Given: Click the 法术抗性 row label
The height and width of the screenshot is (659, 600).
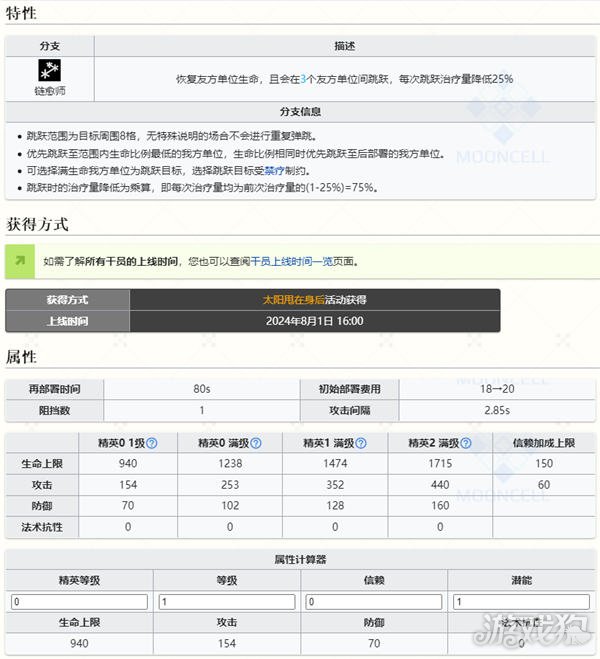Looking at the screenshot, I should pos(42,527).
